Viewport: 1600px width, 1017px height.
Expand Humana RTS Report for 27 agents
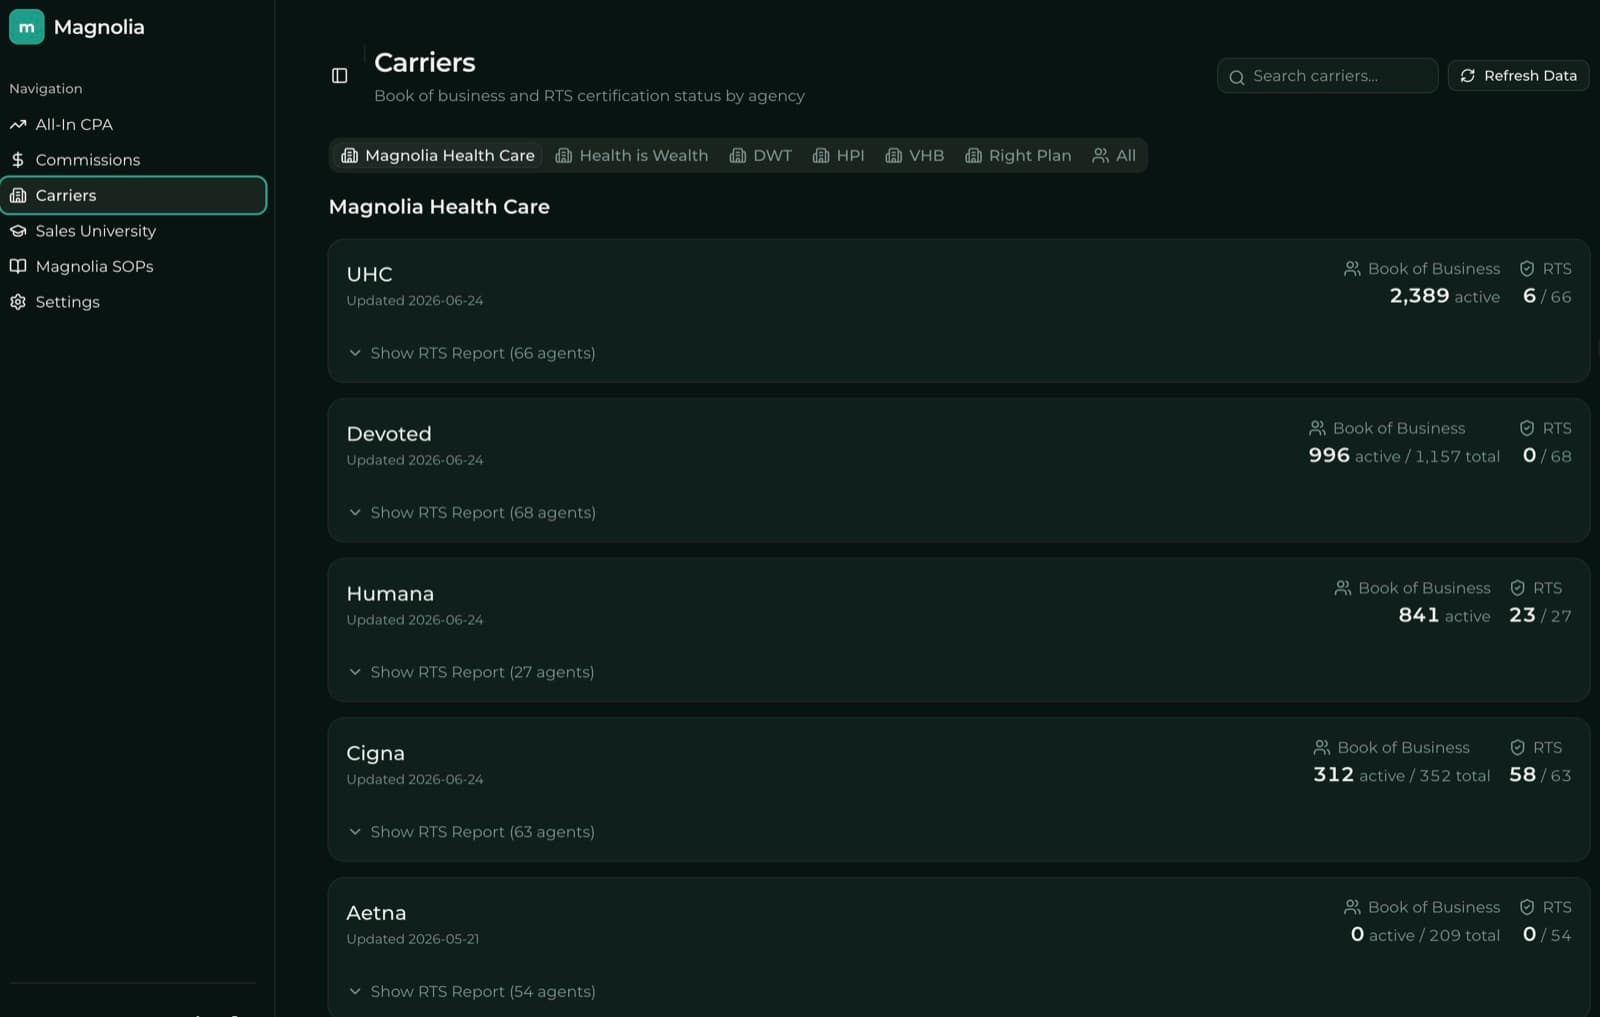click(x=471, y=672)
